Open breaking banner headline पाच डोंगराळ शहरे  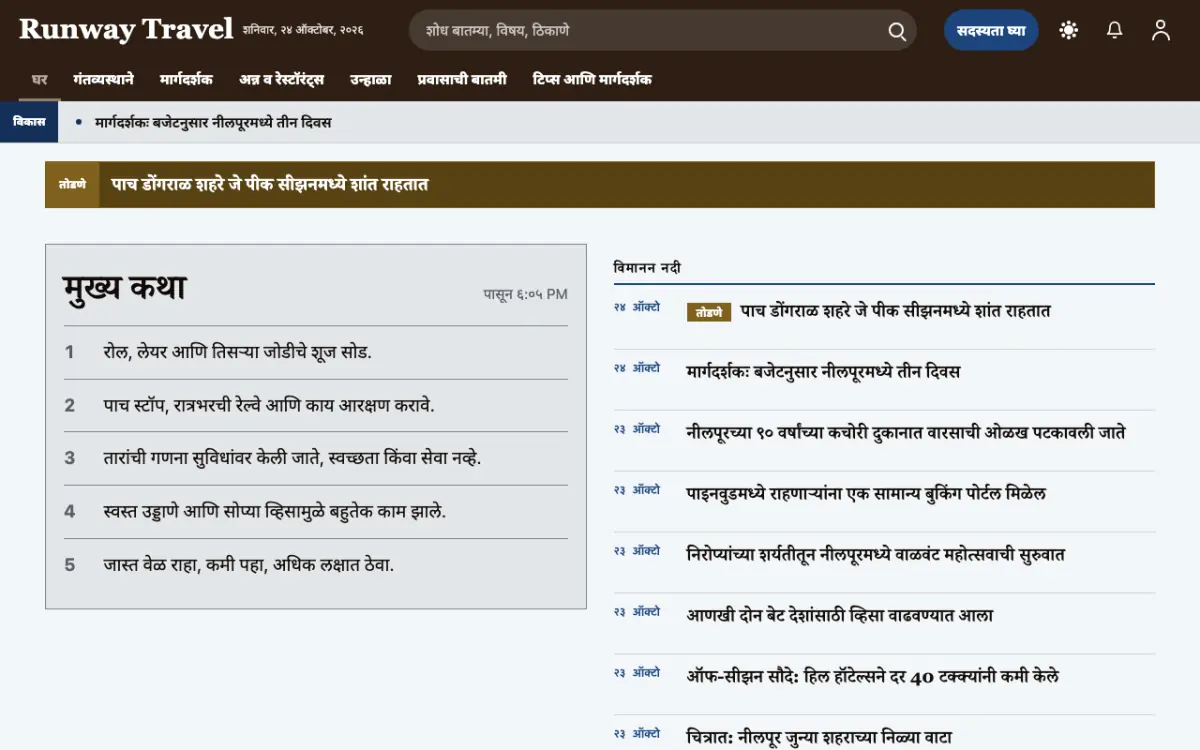coord(270,184)
